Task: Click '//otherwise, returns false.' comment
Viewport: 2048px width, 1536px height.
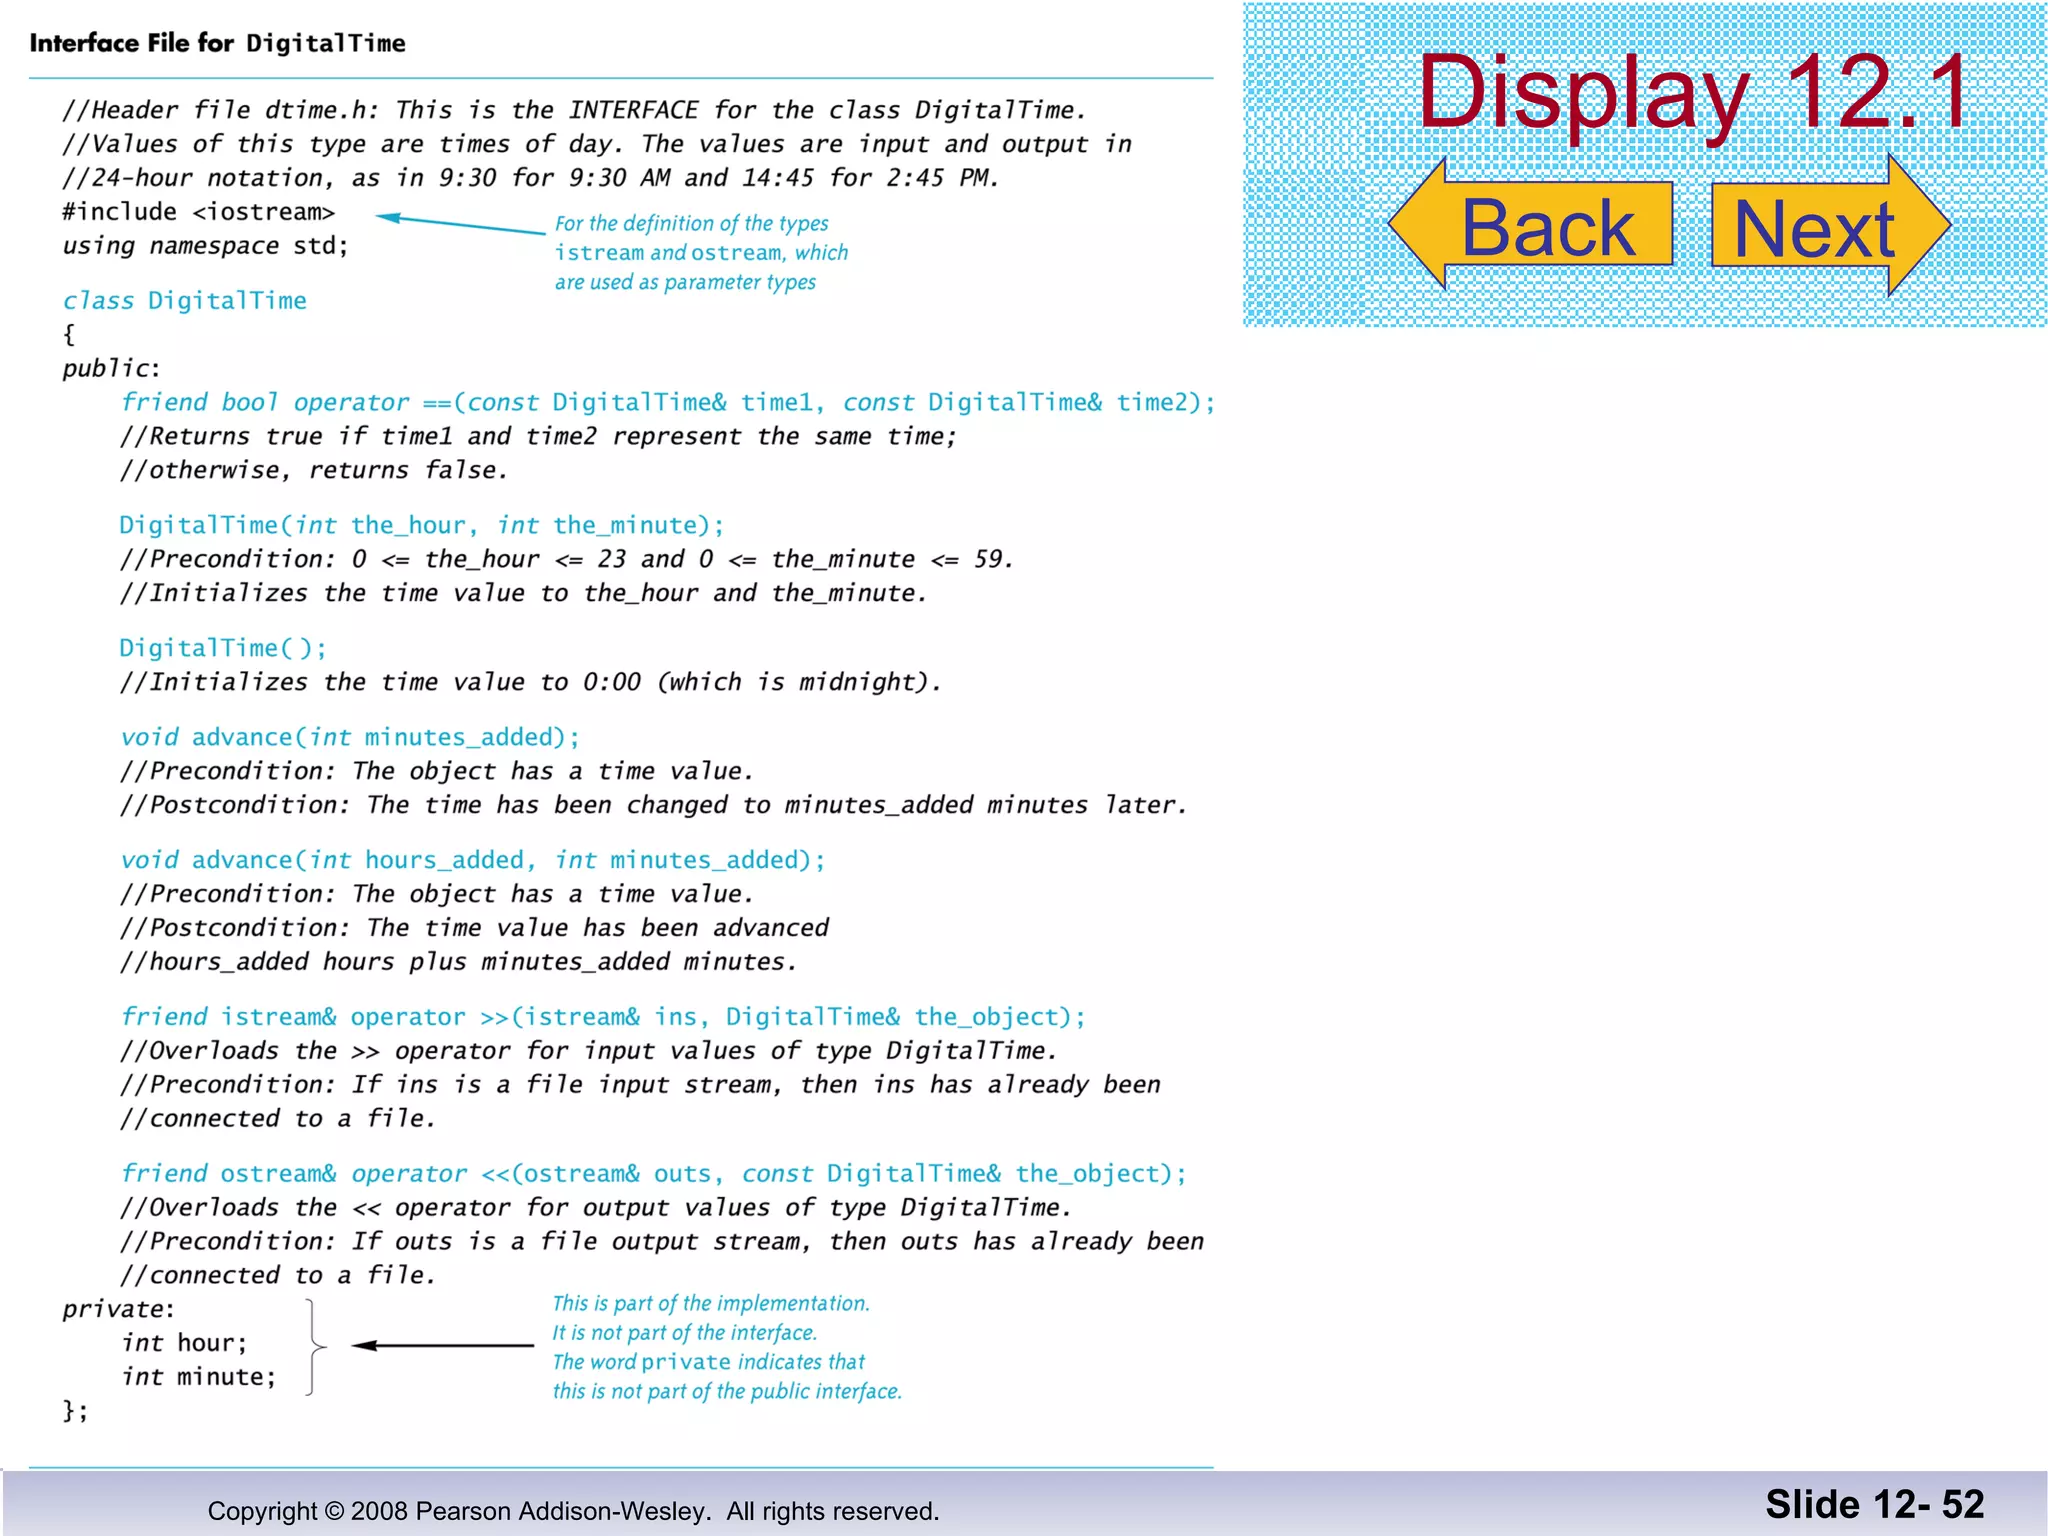Action: [x=314, y=470]
